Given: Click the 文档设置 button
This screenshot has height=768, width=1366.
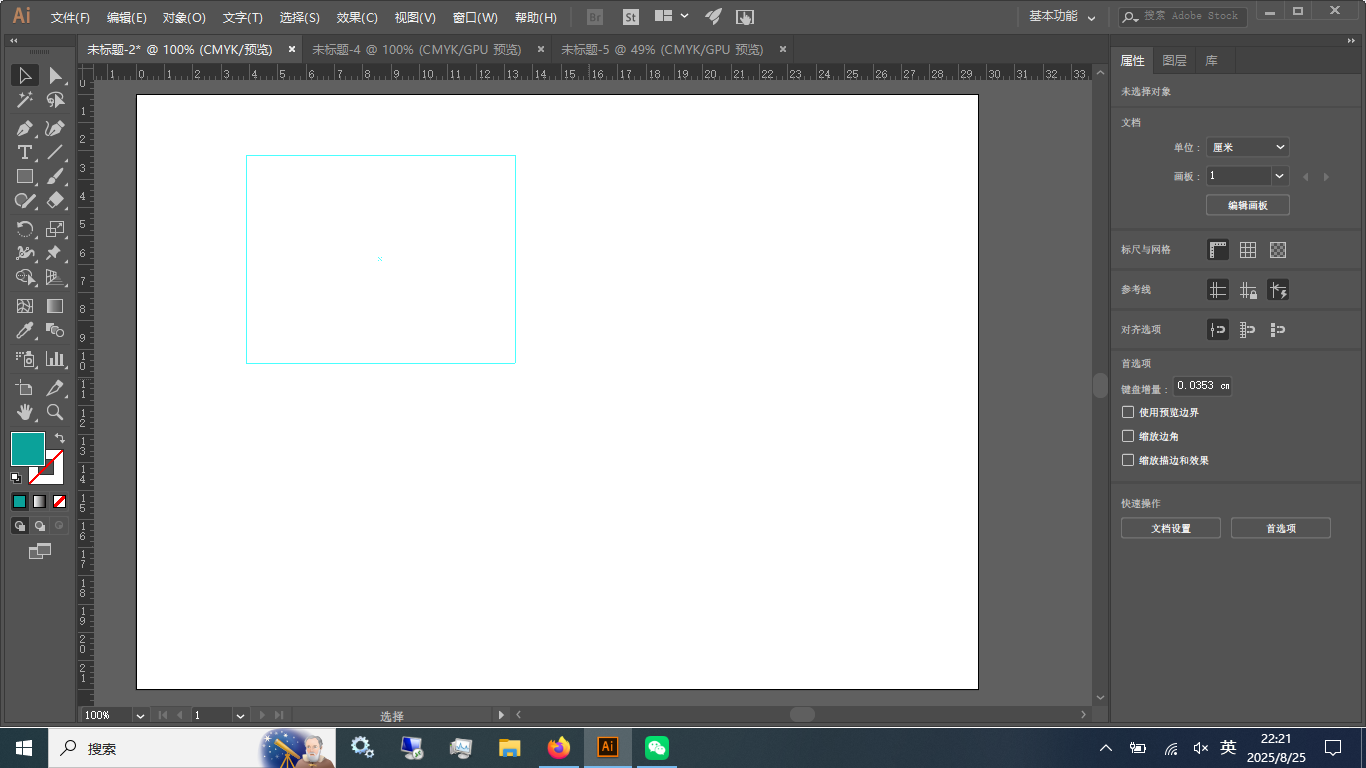Looking at the screenshot, I should (1171, 528).
